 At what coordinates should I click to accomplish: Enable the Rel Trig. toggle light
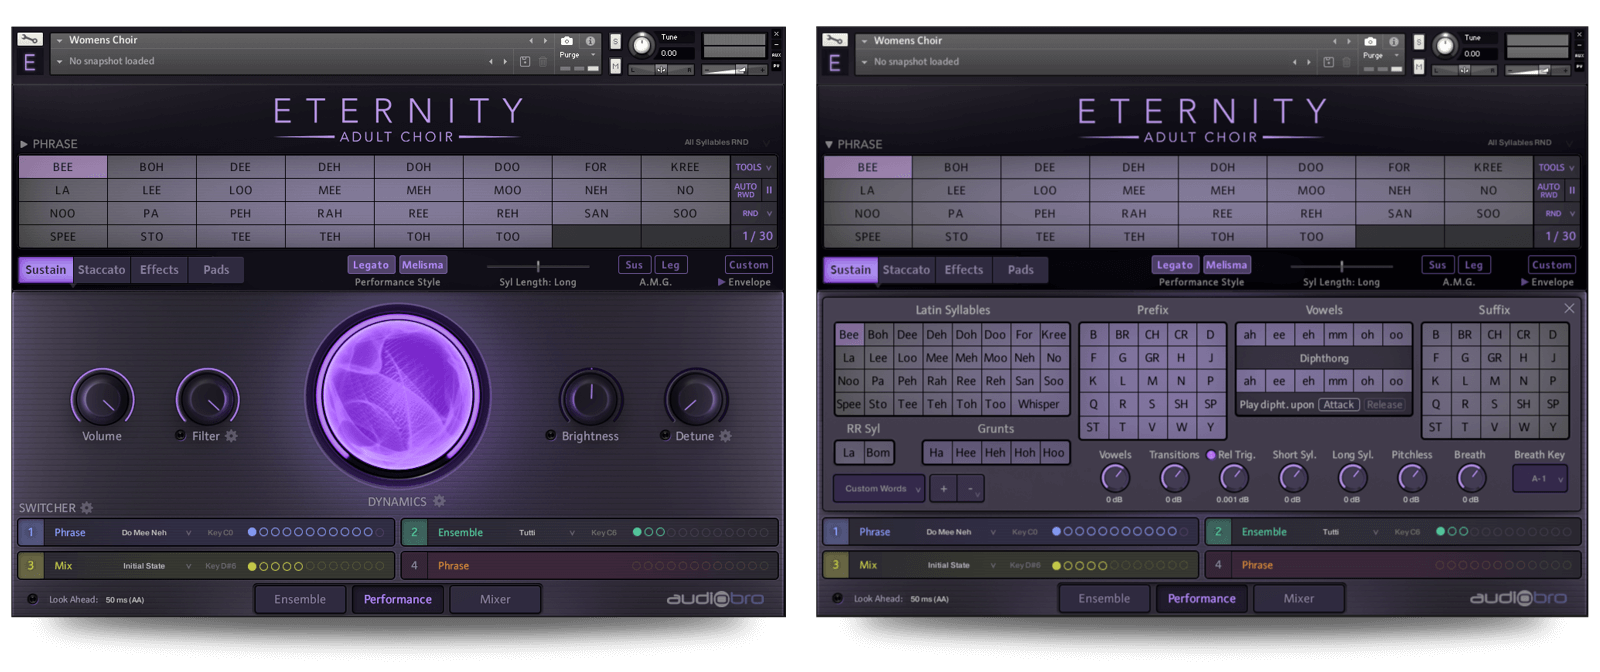(1211, 455)
